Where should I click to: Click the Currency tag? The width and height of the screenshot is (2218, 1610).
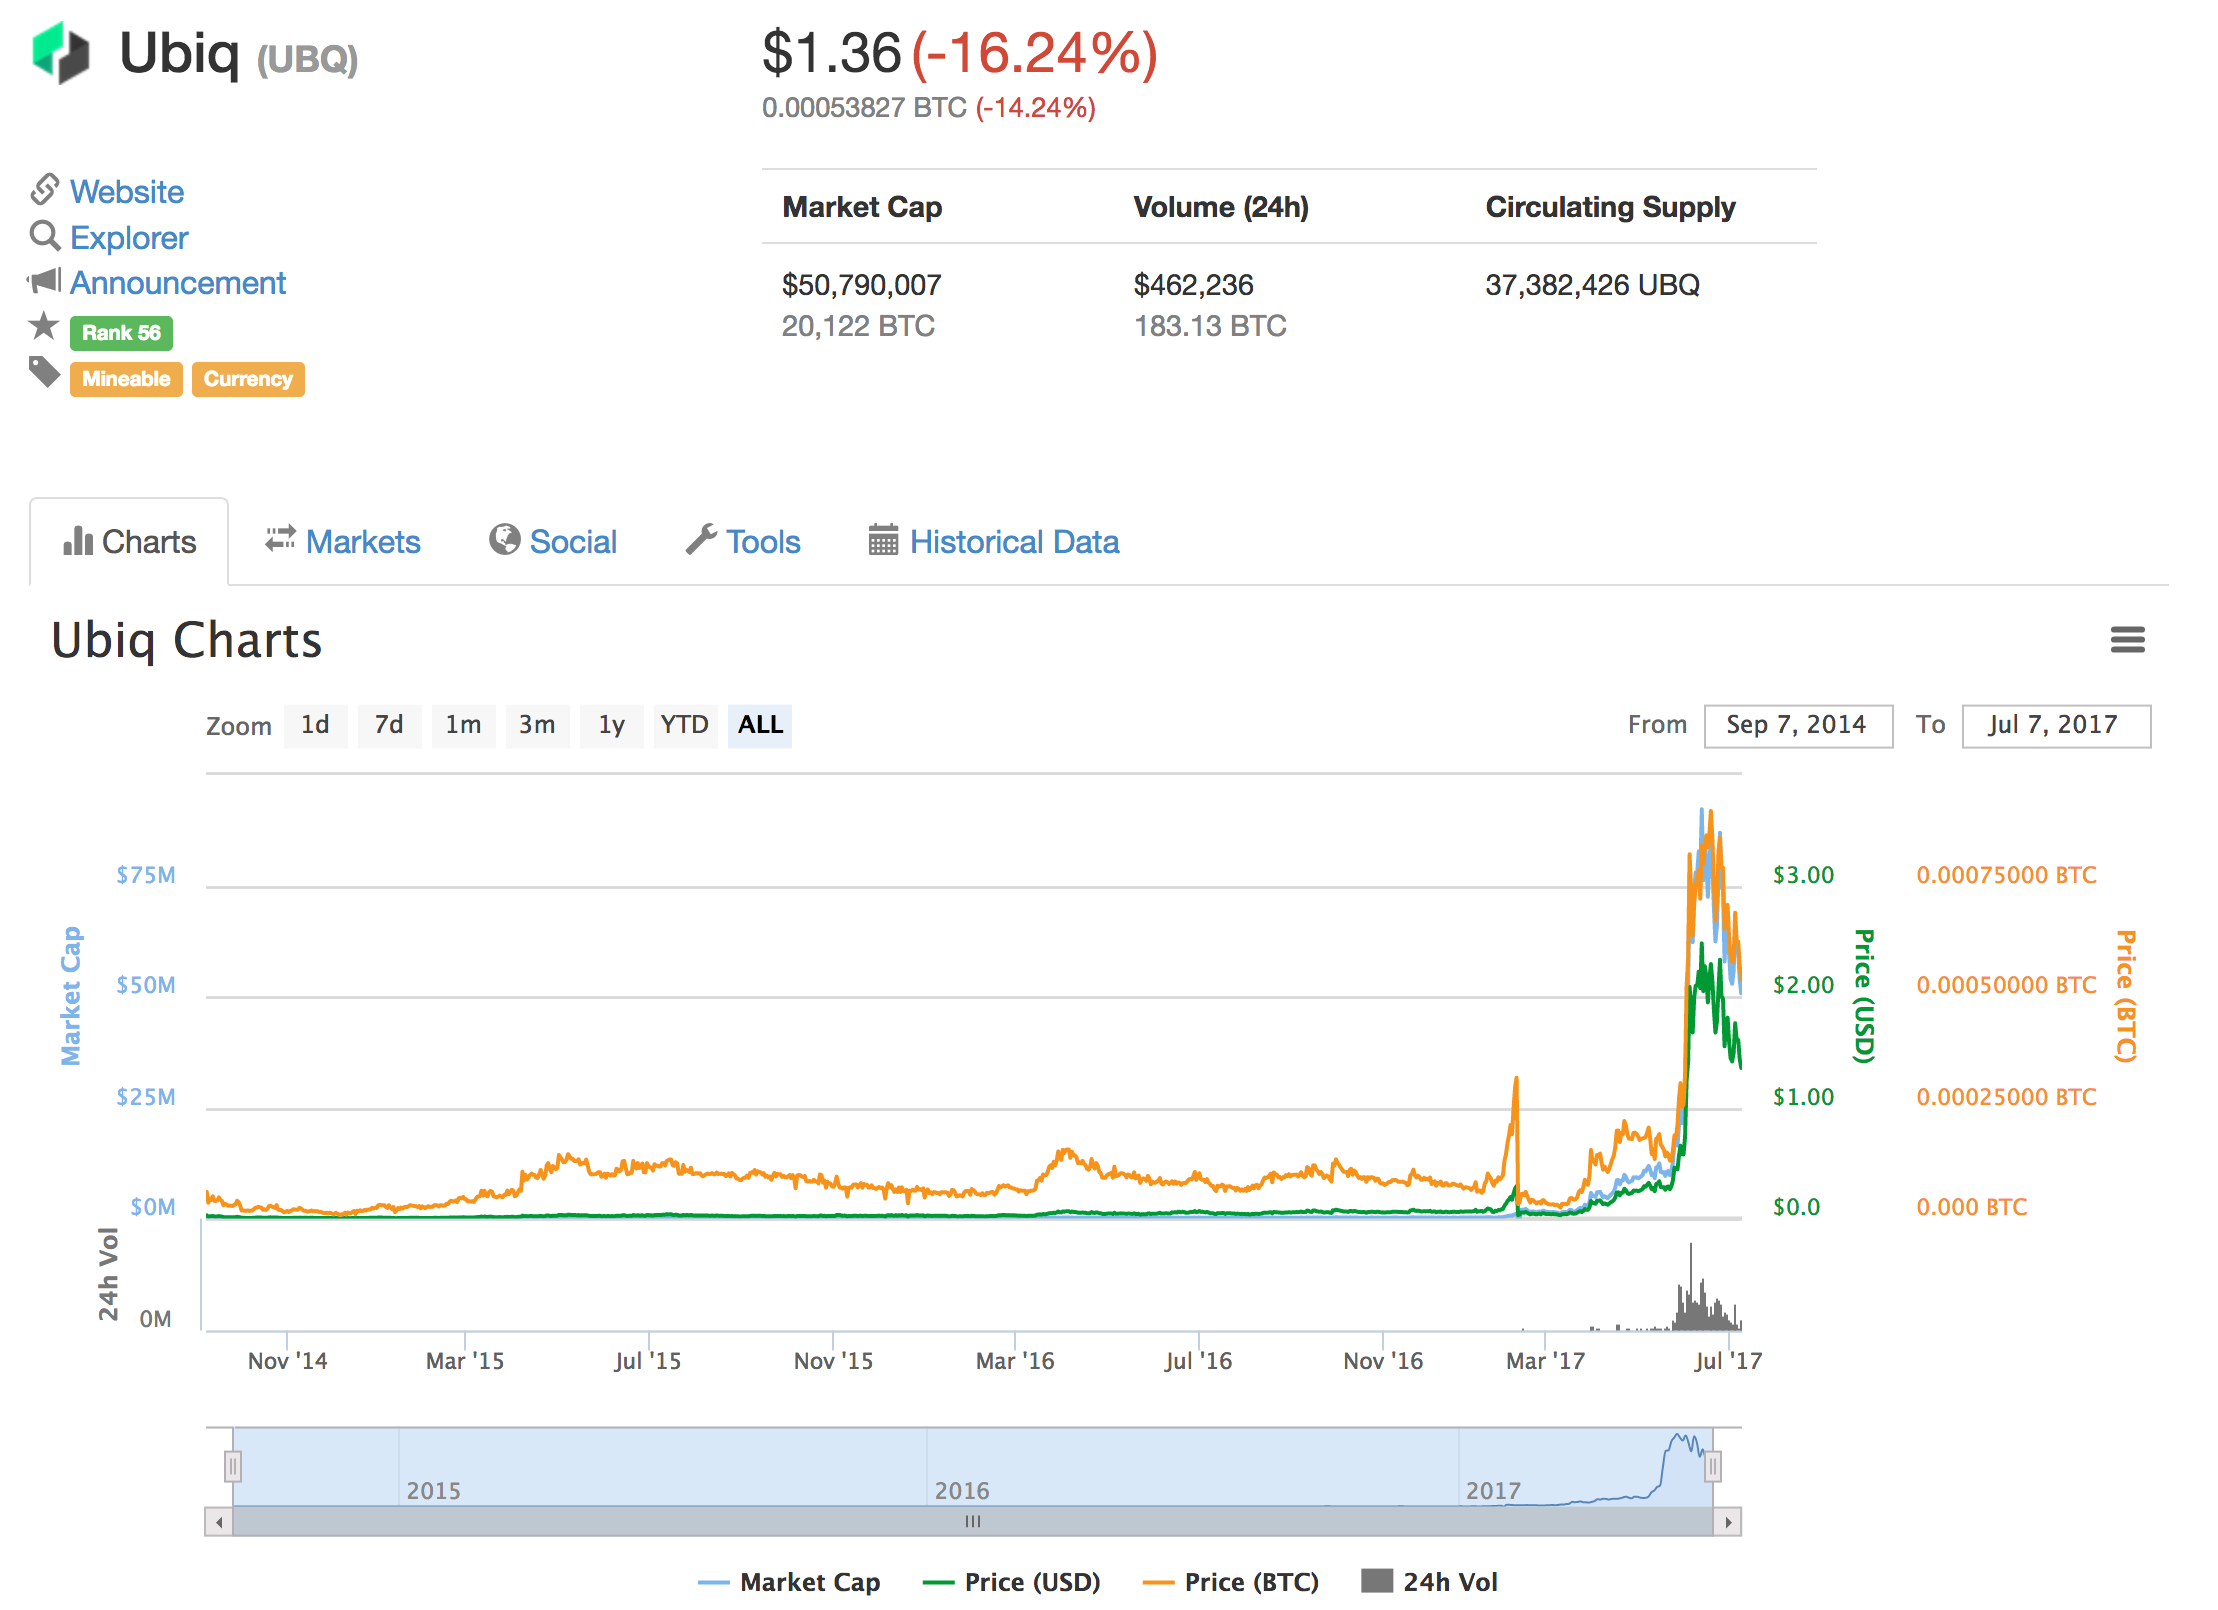248,379
